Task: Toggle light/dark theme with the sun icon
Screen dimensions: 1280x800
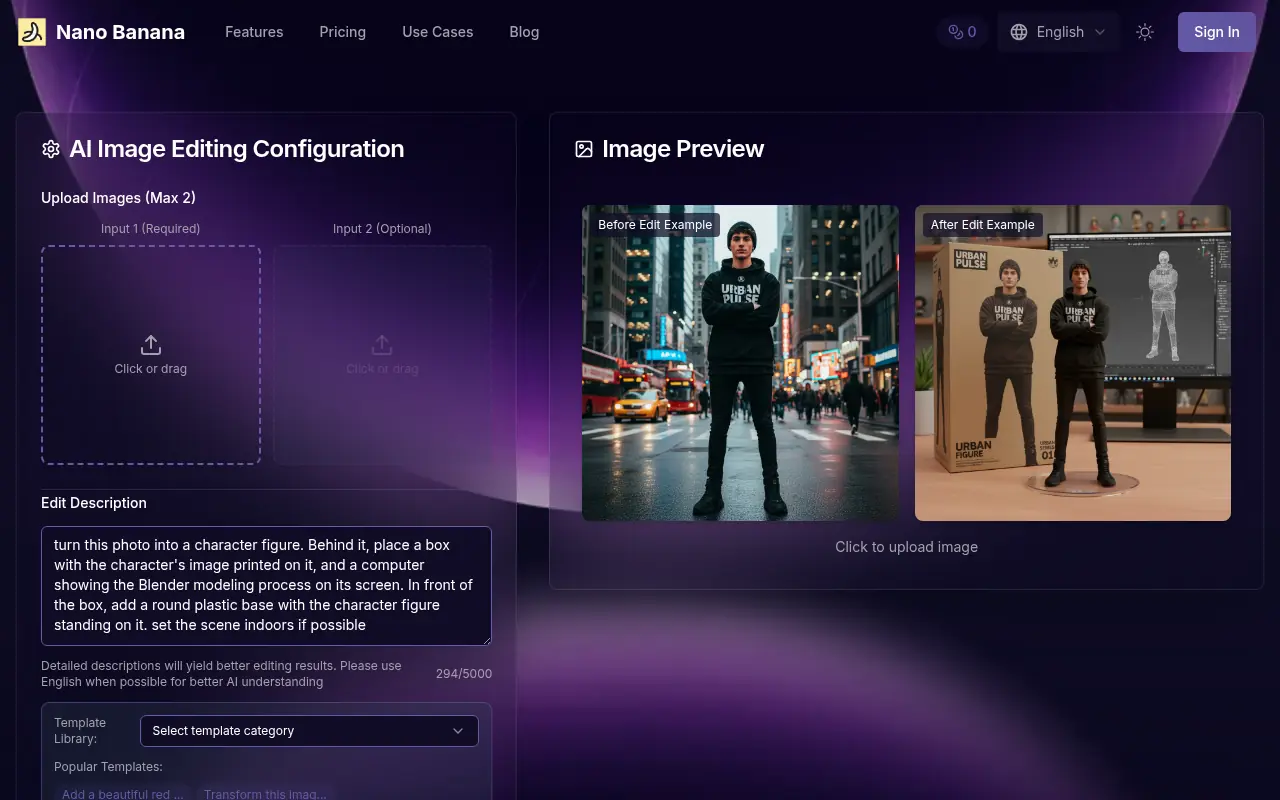Action: pos(1145,32)
